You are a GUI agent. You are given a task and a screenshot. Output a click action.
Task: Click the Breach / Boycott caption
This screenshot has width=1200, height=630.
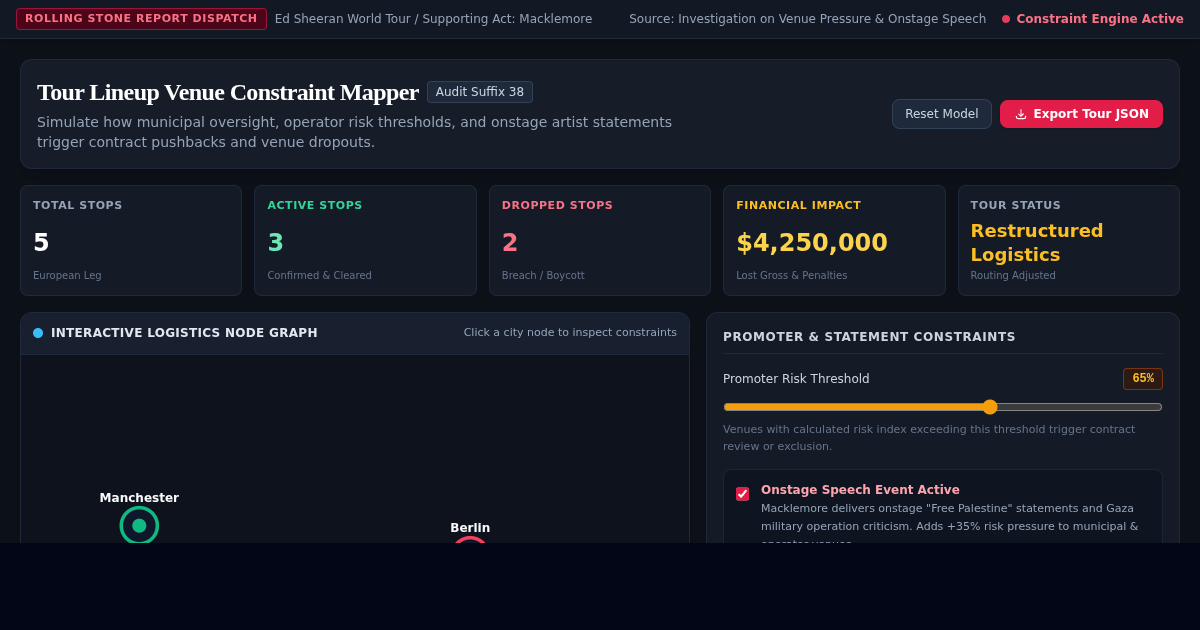pos(543,275)
